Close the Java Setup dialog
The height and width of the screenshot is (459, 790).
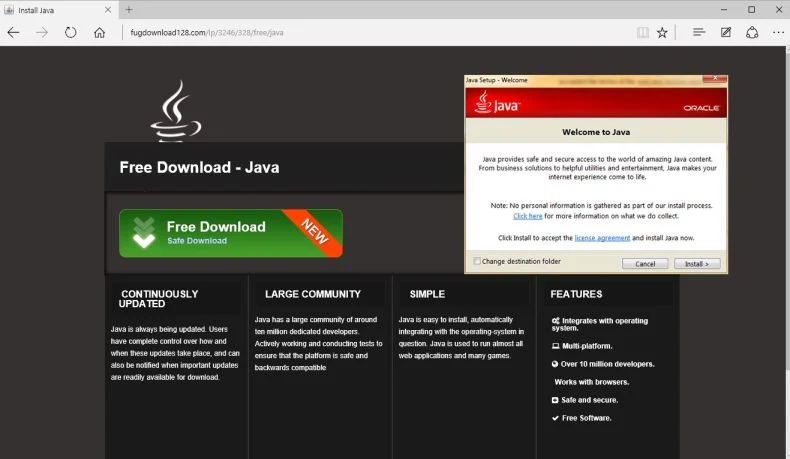click(715, 79)
